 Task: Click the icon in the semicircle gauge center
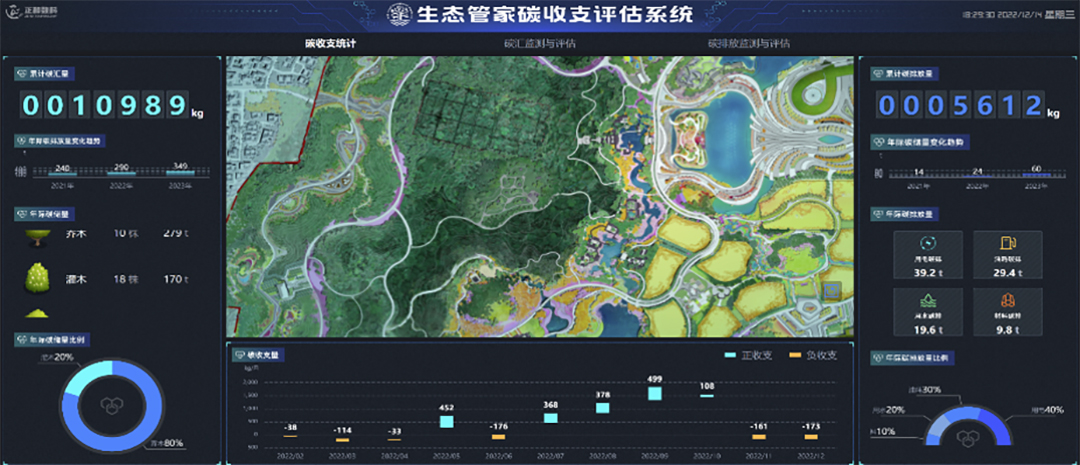pyautogui.click(x=965, y=437)
